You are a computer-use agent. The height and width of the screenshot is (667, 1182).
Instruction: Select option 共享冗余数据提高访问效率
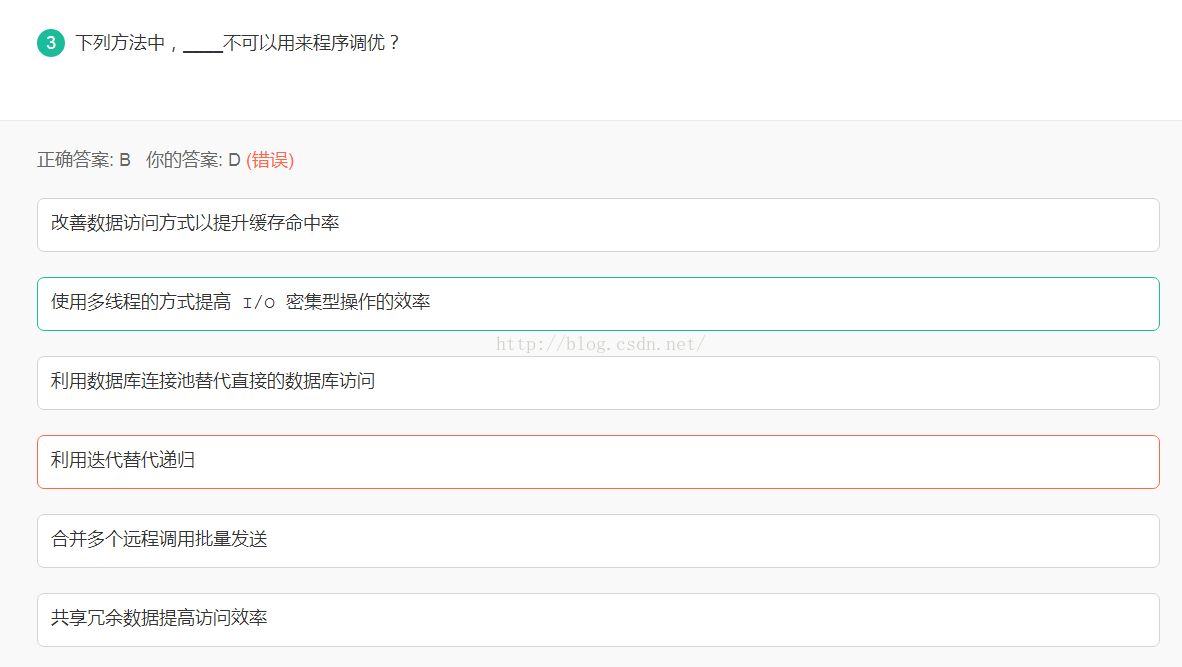[597, 619]
